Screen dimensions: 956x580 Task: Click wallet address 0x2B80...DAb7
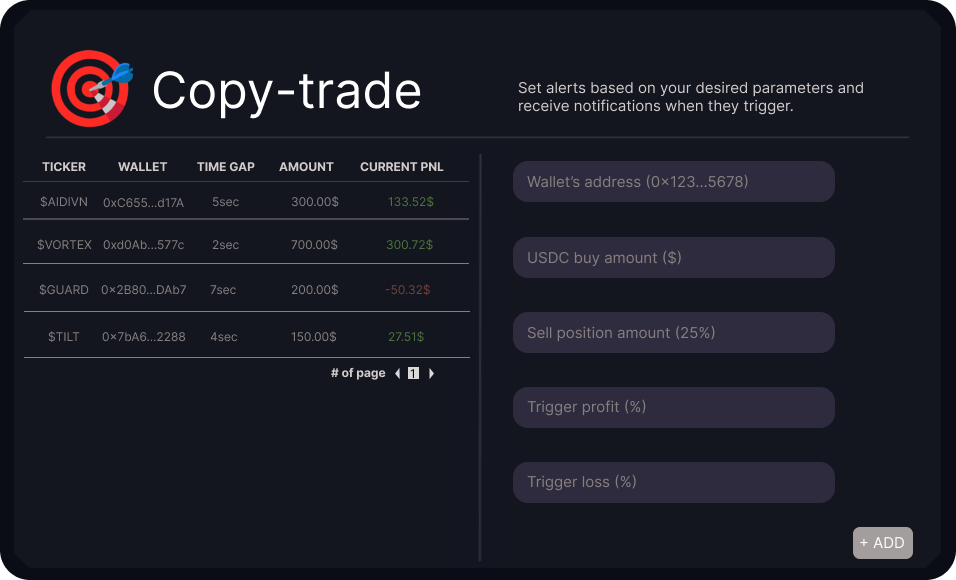(x=144, y=290)
